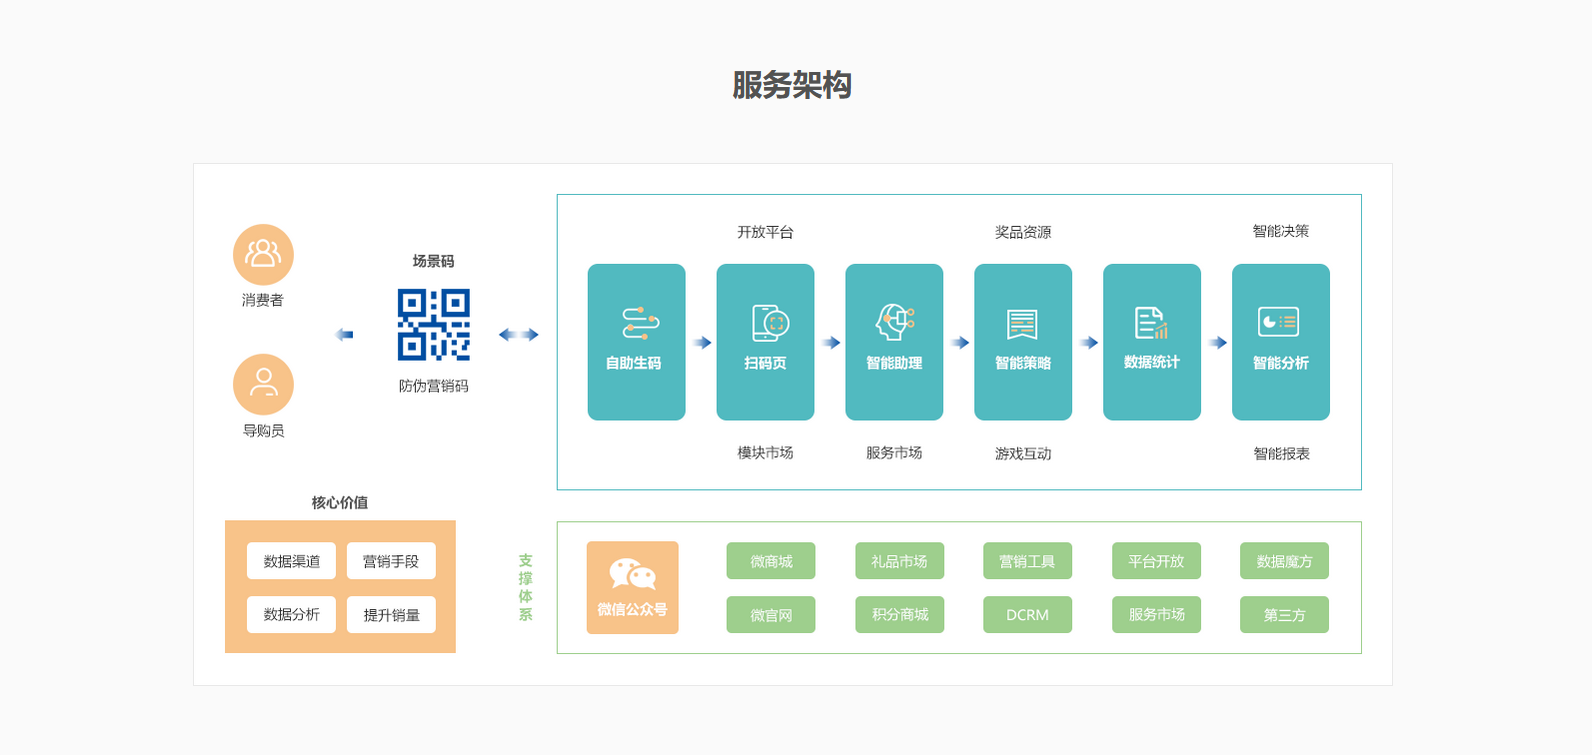The image size is (1592, 755).
Task: Click the 防伪营销码 QR code
Action: [x=434, y=325]
